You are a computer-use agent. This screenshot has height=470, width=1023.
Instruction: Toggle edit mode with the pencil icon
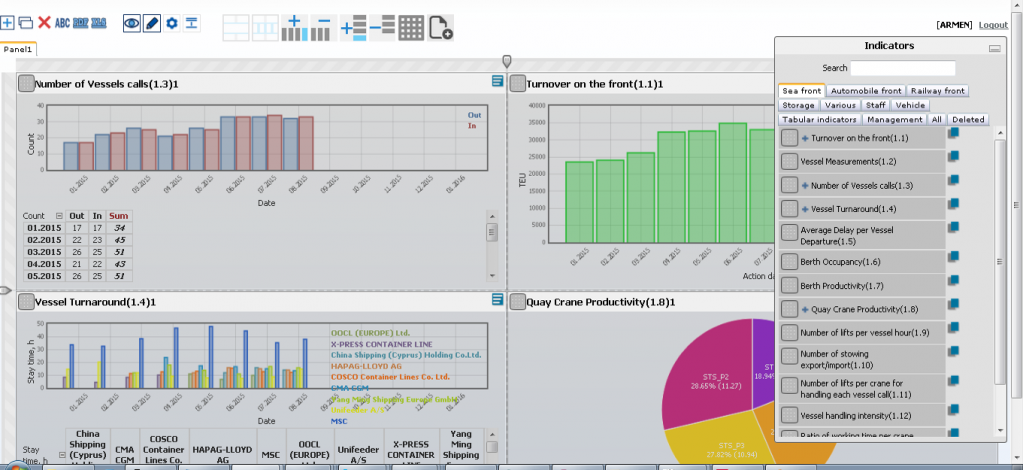pos(151,24)
